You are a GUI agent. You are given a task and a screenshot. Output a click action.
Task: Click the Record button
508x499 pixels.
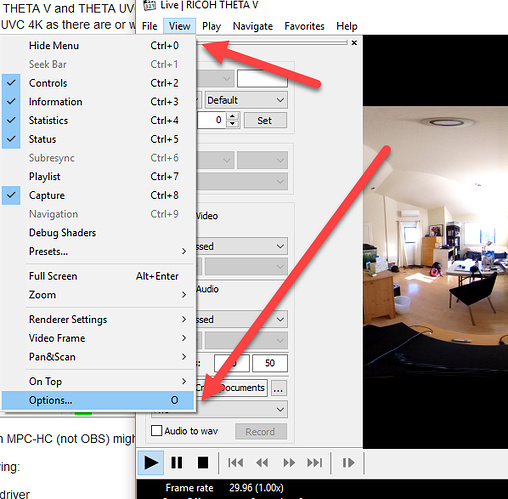pos(261,432)
